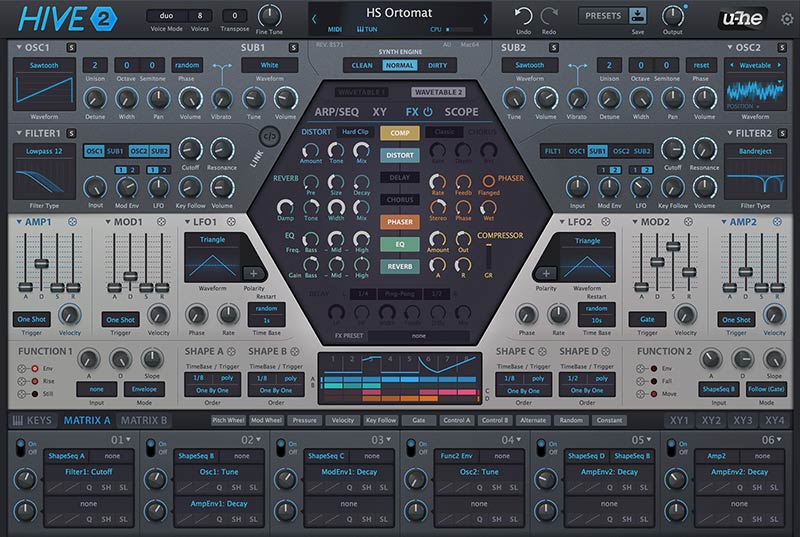The height and width of the screenshot is (537, 800).
Task: Save preset with the Save icon
Action: point(638,15)
